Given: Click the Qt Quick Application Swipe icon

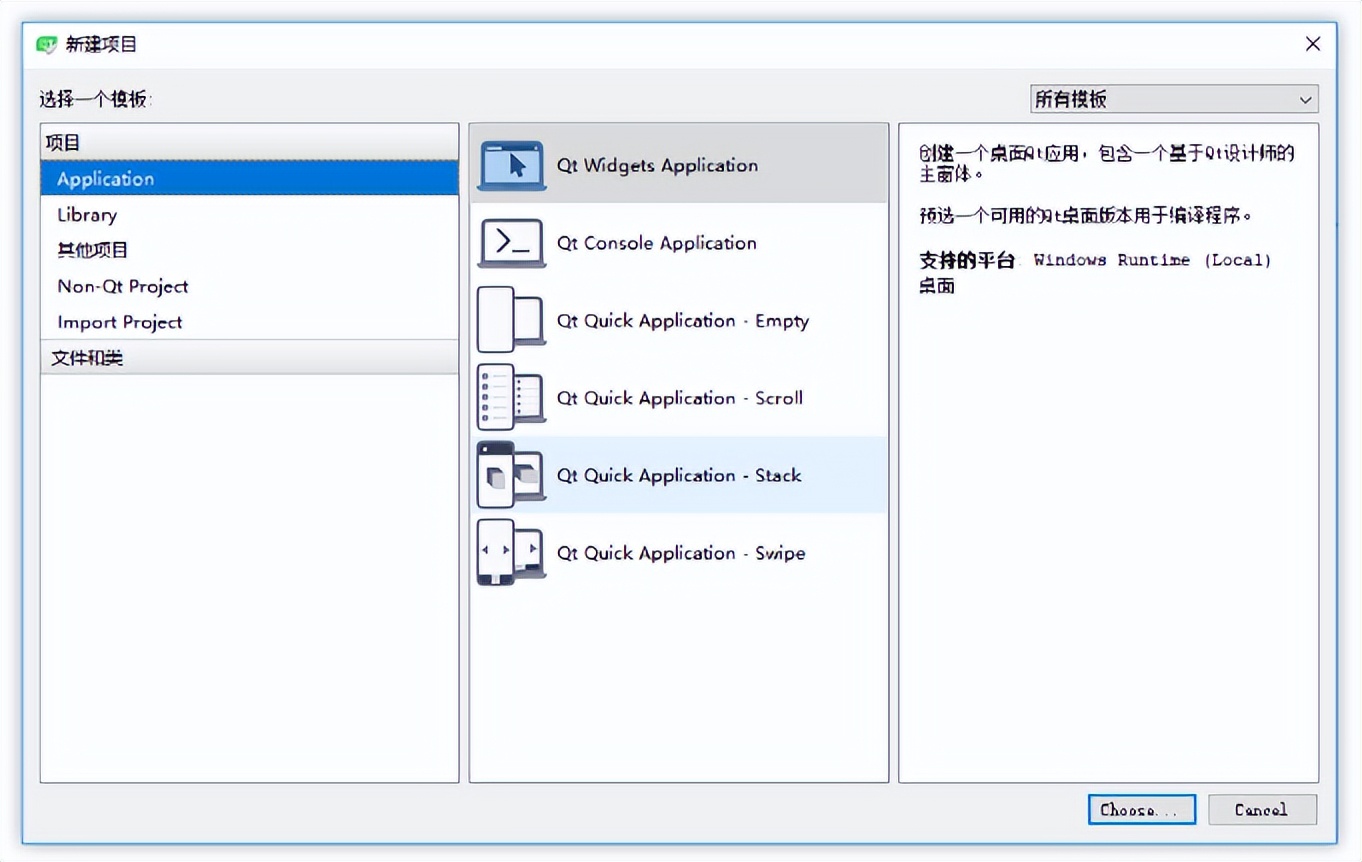Looking at the screenshot, I should (511, 553).
